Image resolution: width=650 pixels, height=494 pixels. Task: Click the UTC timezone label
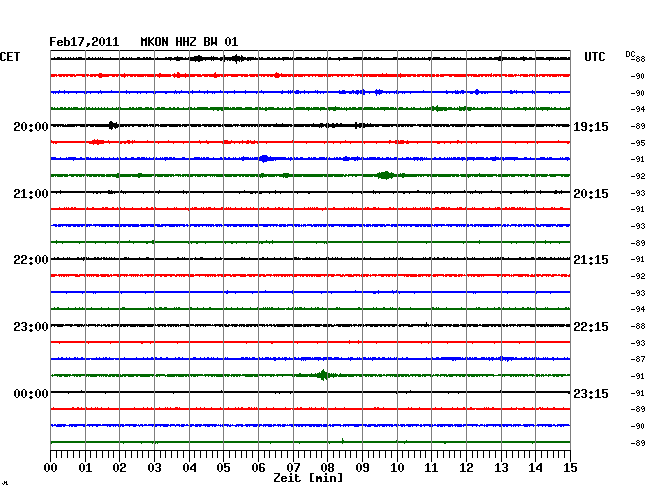click(594, 57)
